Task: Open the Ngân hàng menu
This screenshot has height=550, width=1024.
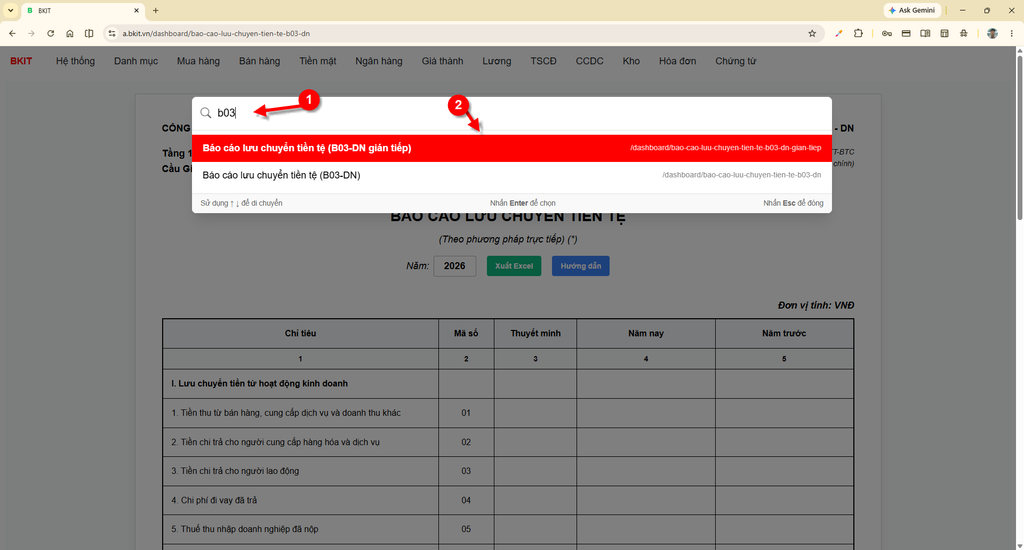Action: [379, 61]
